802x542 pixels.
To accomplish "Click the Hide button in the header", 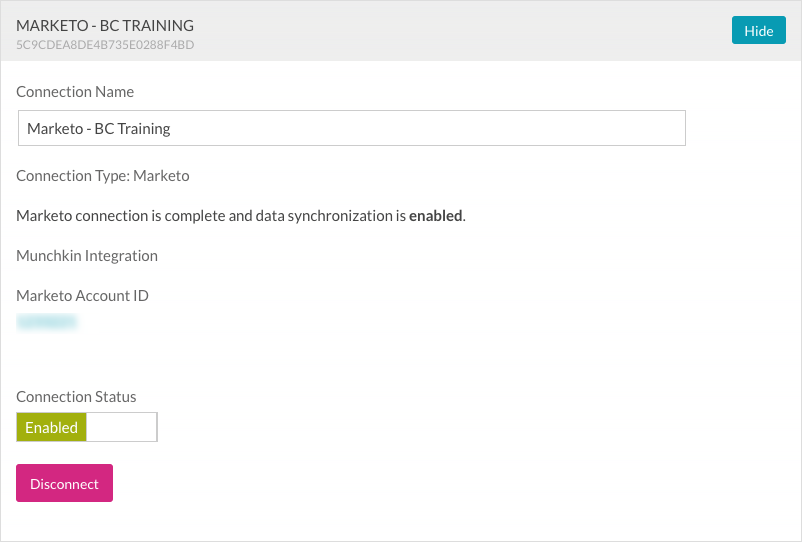I will pyautogui.click(x=758, y=31).
